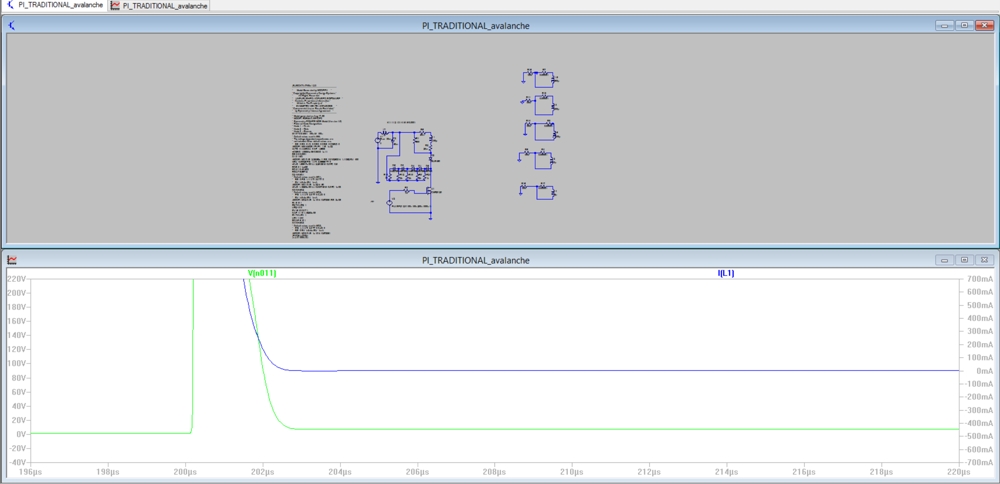Click the bottom small subcircuit on the right
Viewport: 1000px width, 484px height.
539,188
